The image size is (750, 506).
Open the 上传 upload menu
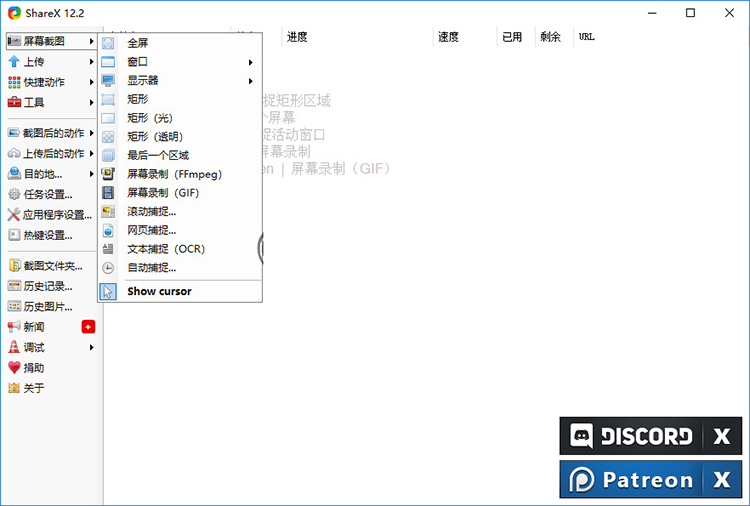tap(34, 62)
